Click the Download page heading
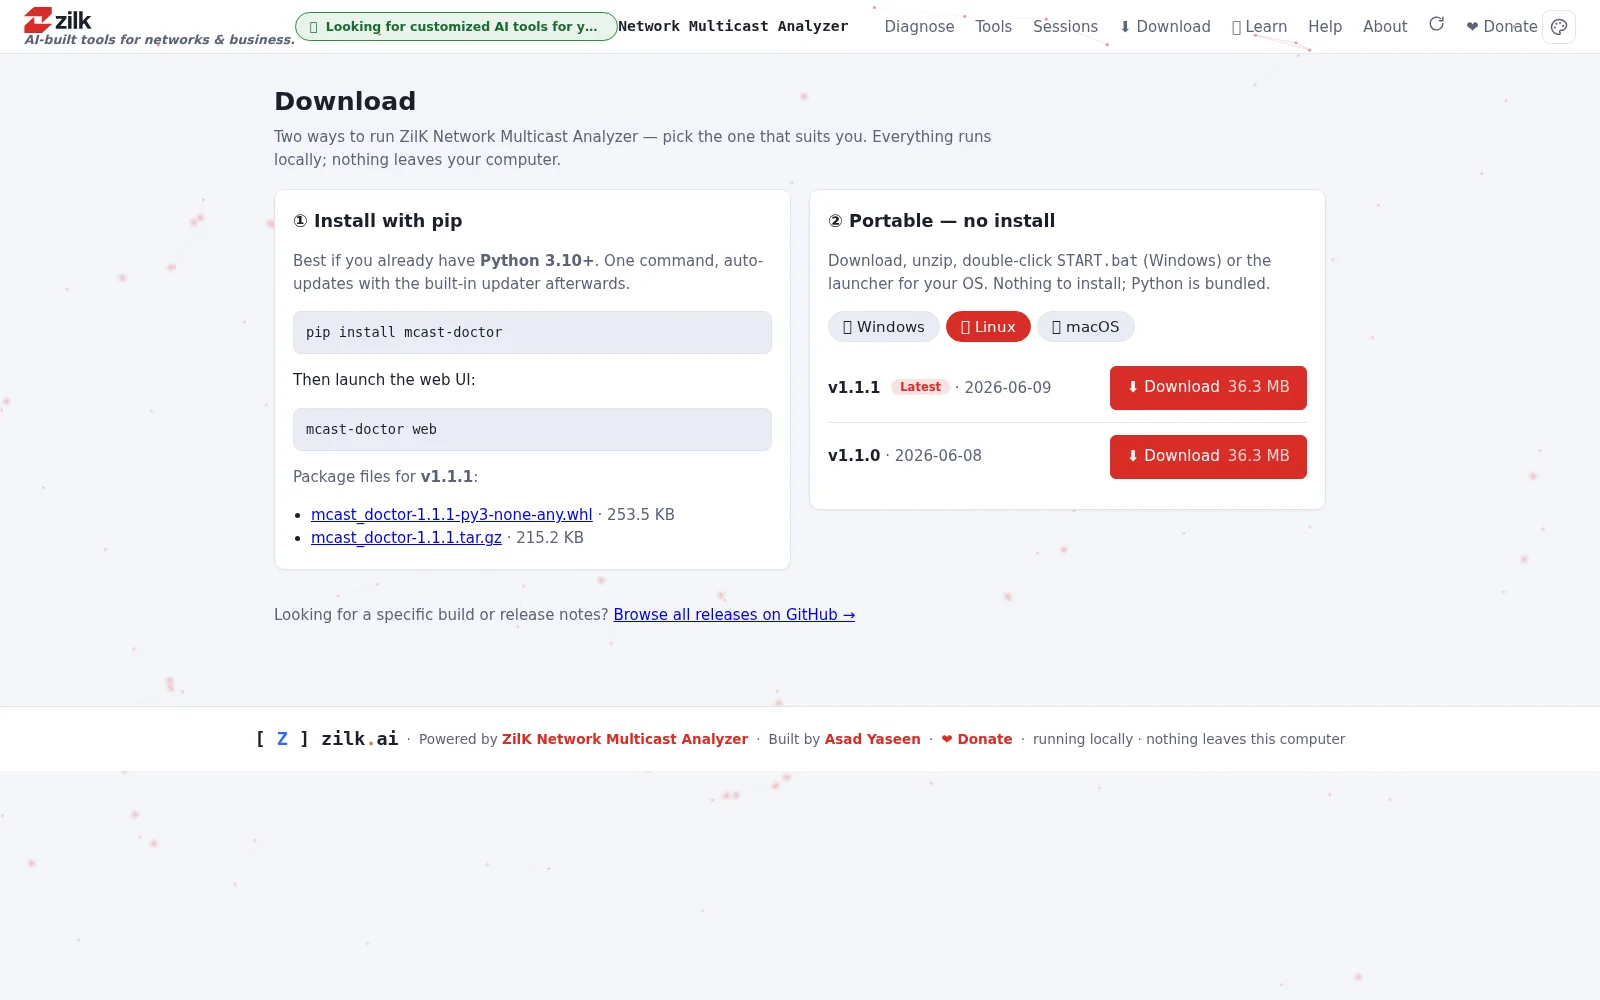The height and width of the screenshot is (1000, 1600). (x=345, y=101)
